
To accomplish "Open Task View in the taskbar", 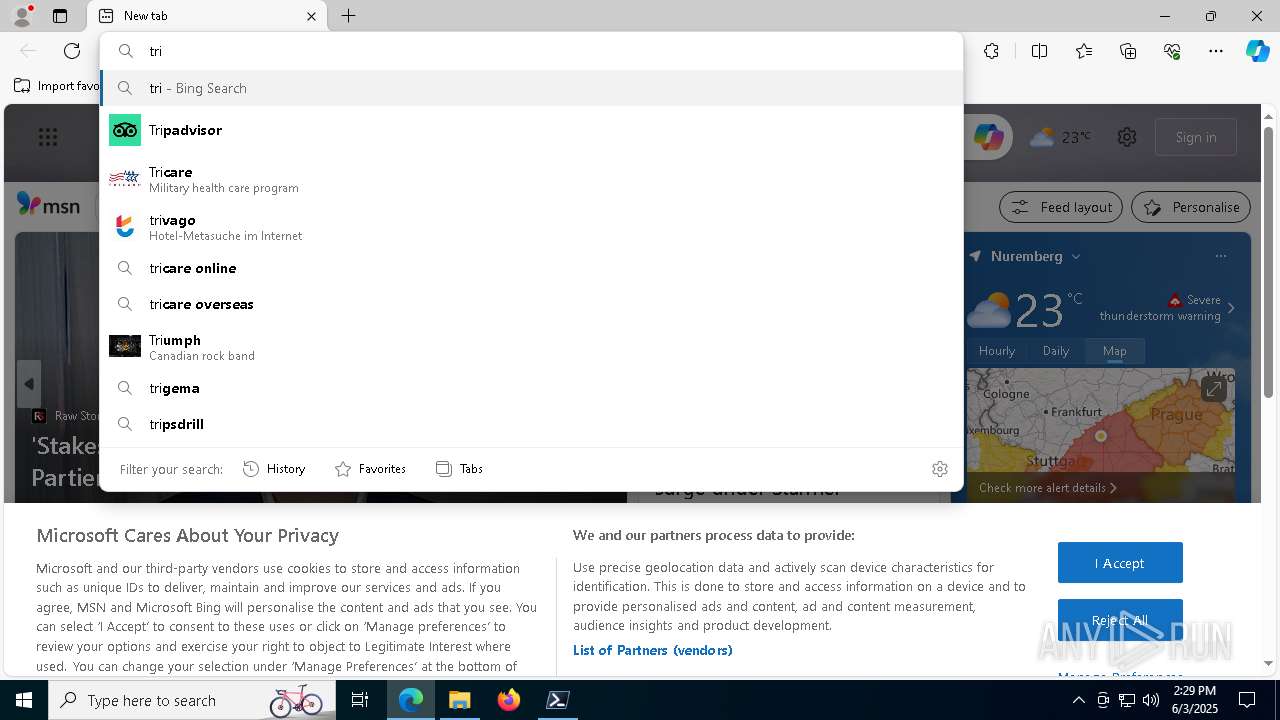I will (361, 700).
